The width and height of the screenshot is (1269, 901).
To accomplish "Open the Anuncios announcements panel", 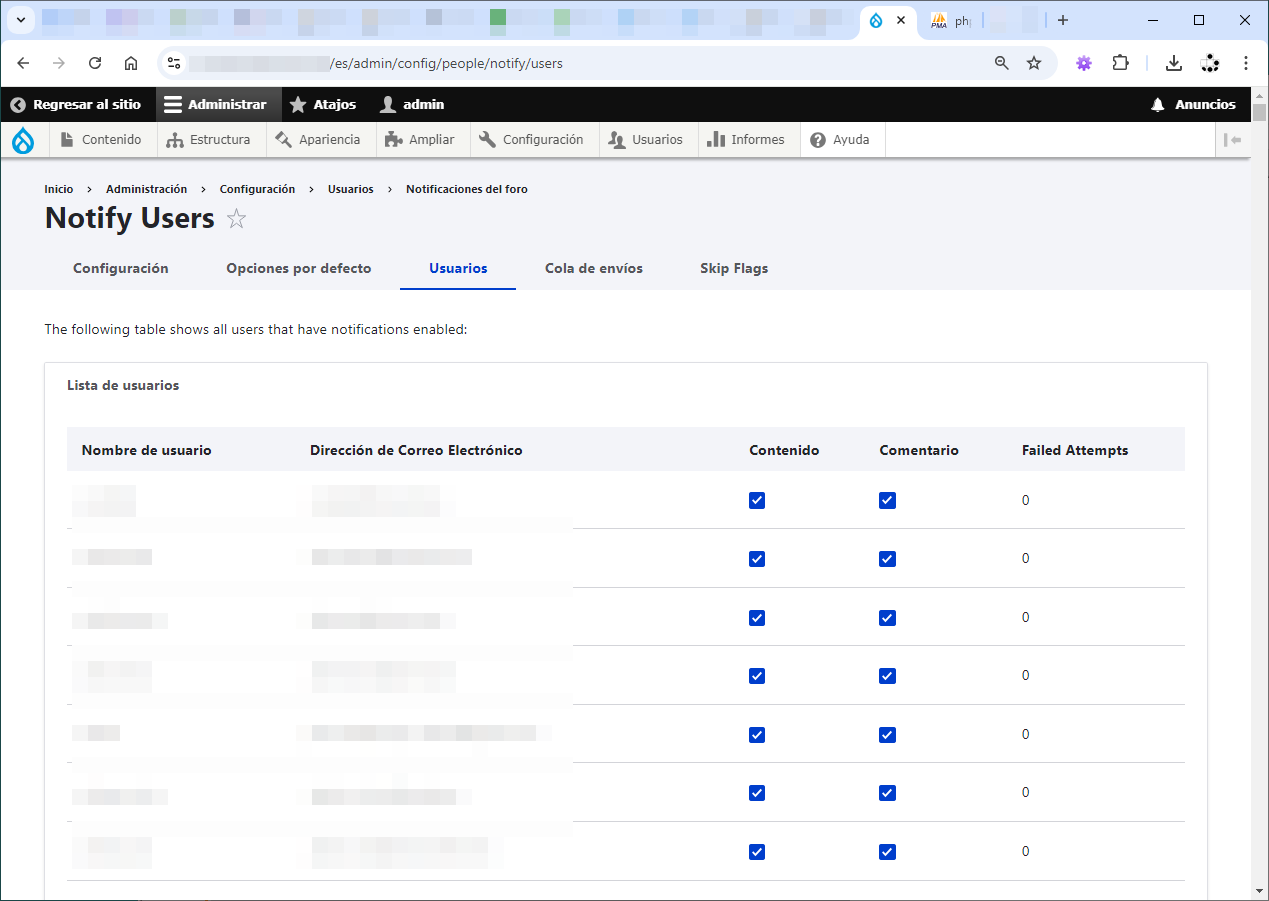I will pos(1193,104).
